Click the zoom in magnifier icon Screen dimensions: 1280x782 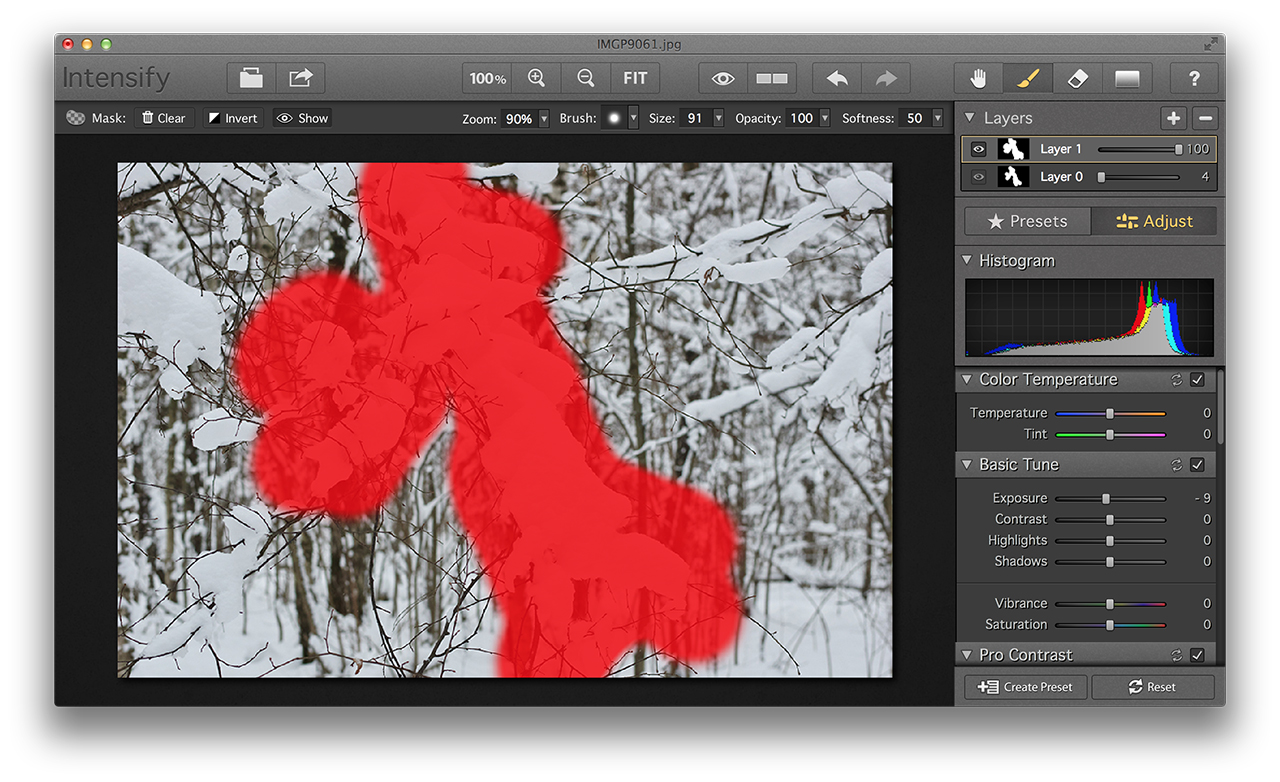(x=536, y=78)
